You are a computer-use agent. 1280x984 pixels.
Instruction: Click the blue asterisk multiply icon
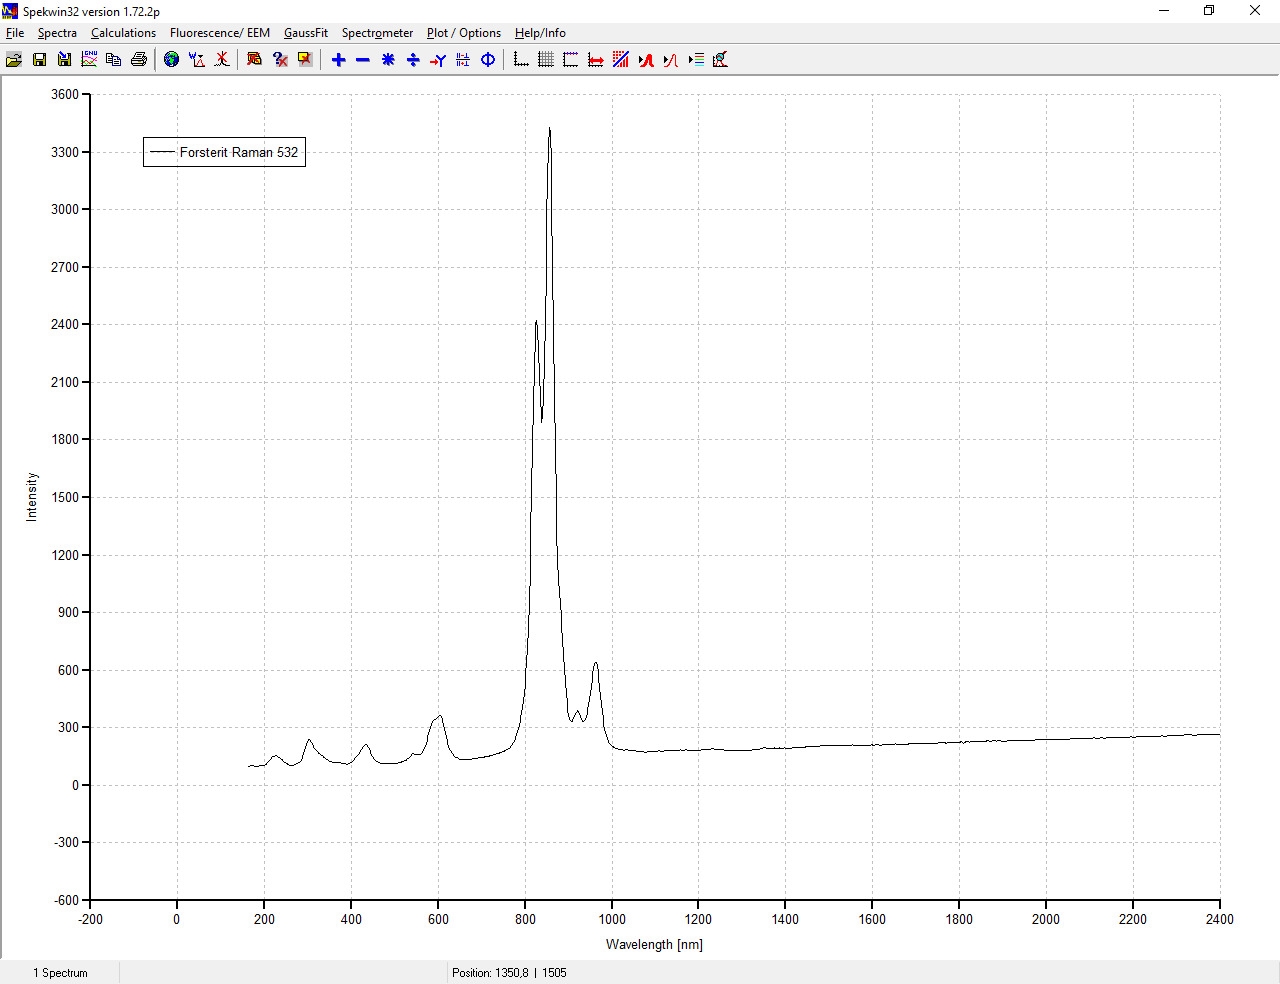[388, 60]
